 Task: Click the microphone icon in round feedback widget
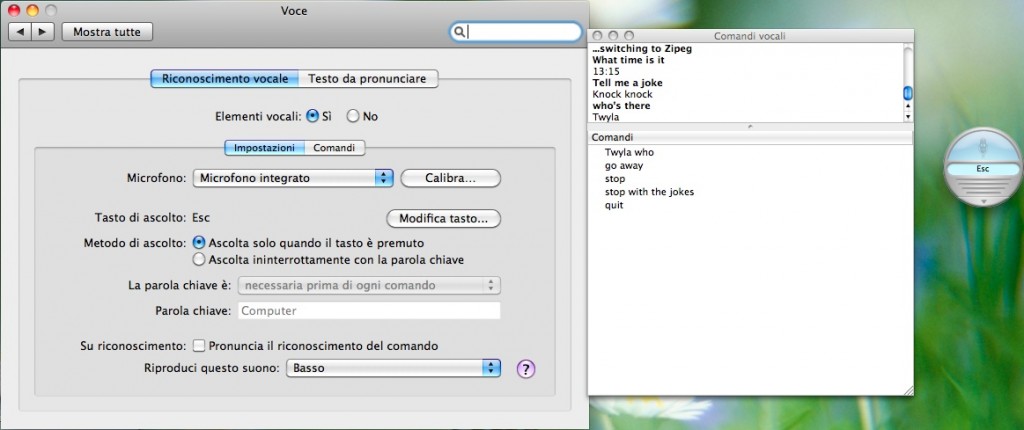[x=982, y=145]
